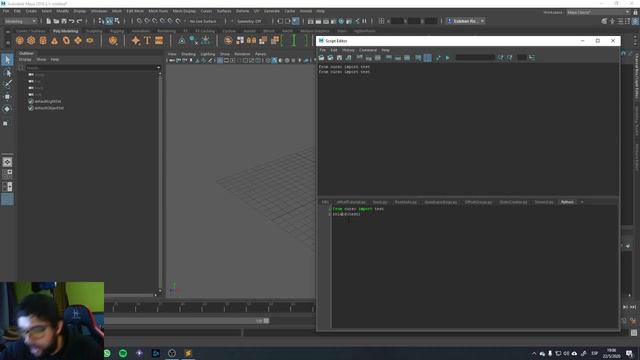The width and height of the screenshot is (640, 360).
Task: Click the Undo arrow icon
Action: coord(72,21)
